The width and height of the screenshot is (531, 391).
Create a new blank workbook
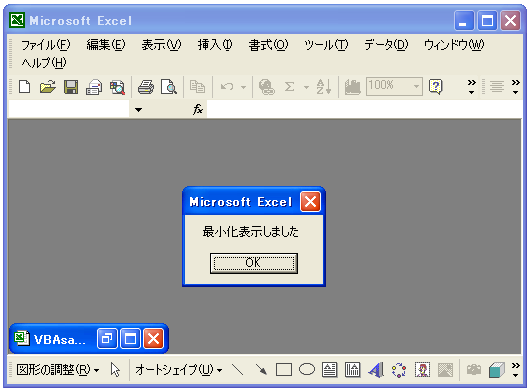(x=24, y=87)
